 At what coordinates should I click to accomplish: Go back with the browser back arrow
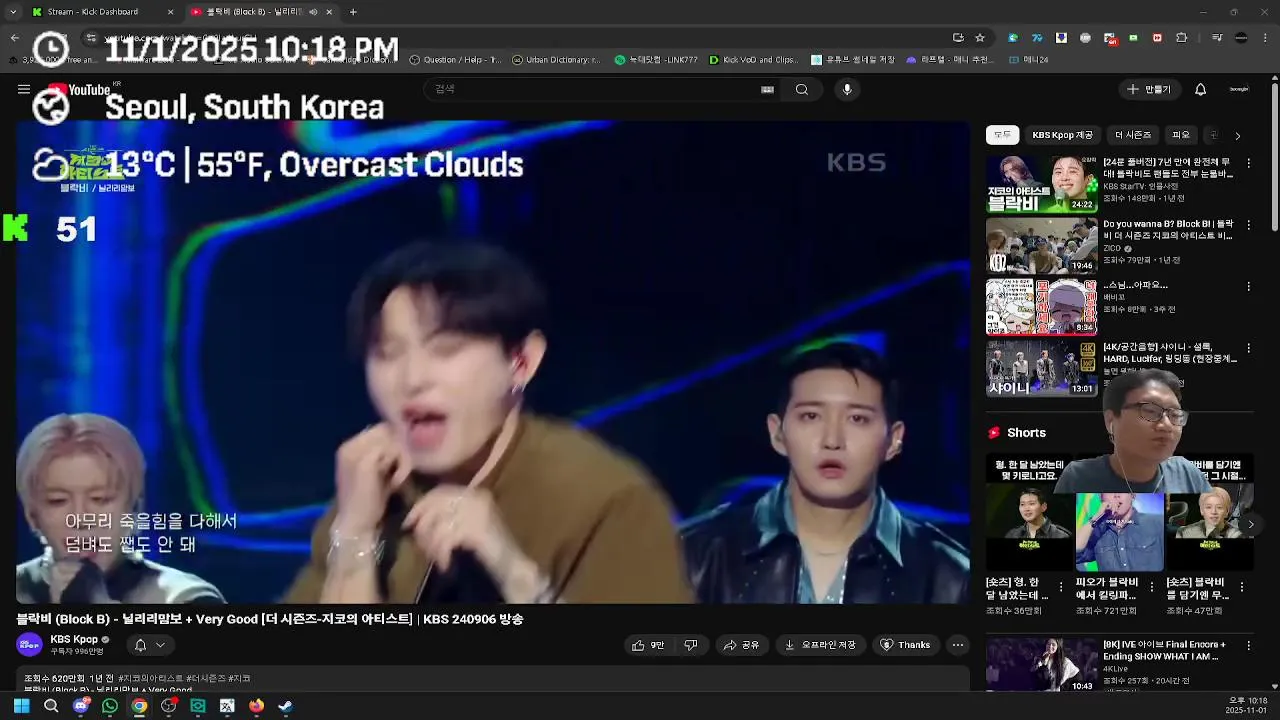point(14,38)
